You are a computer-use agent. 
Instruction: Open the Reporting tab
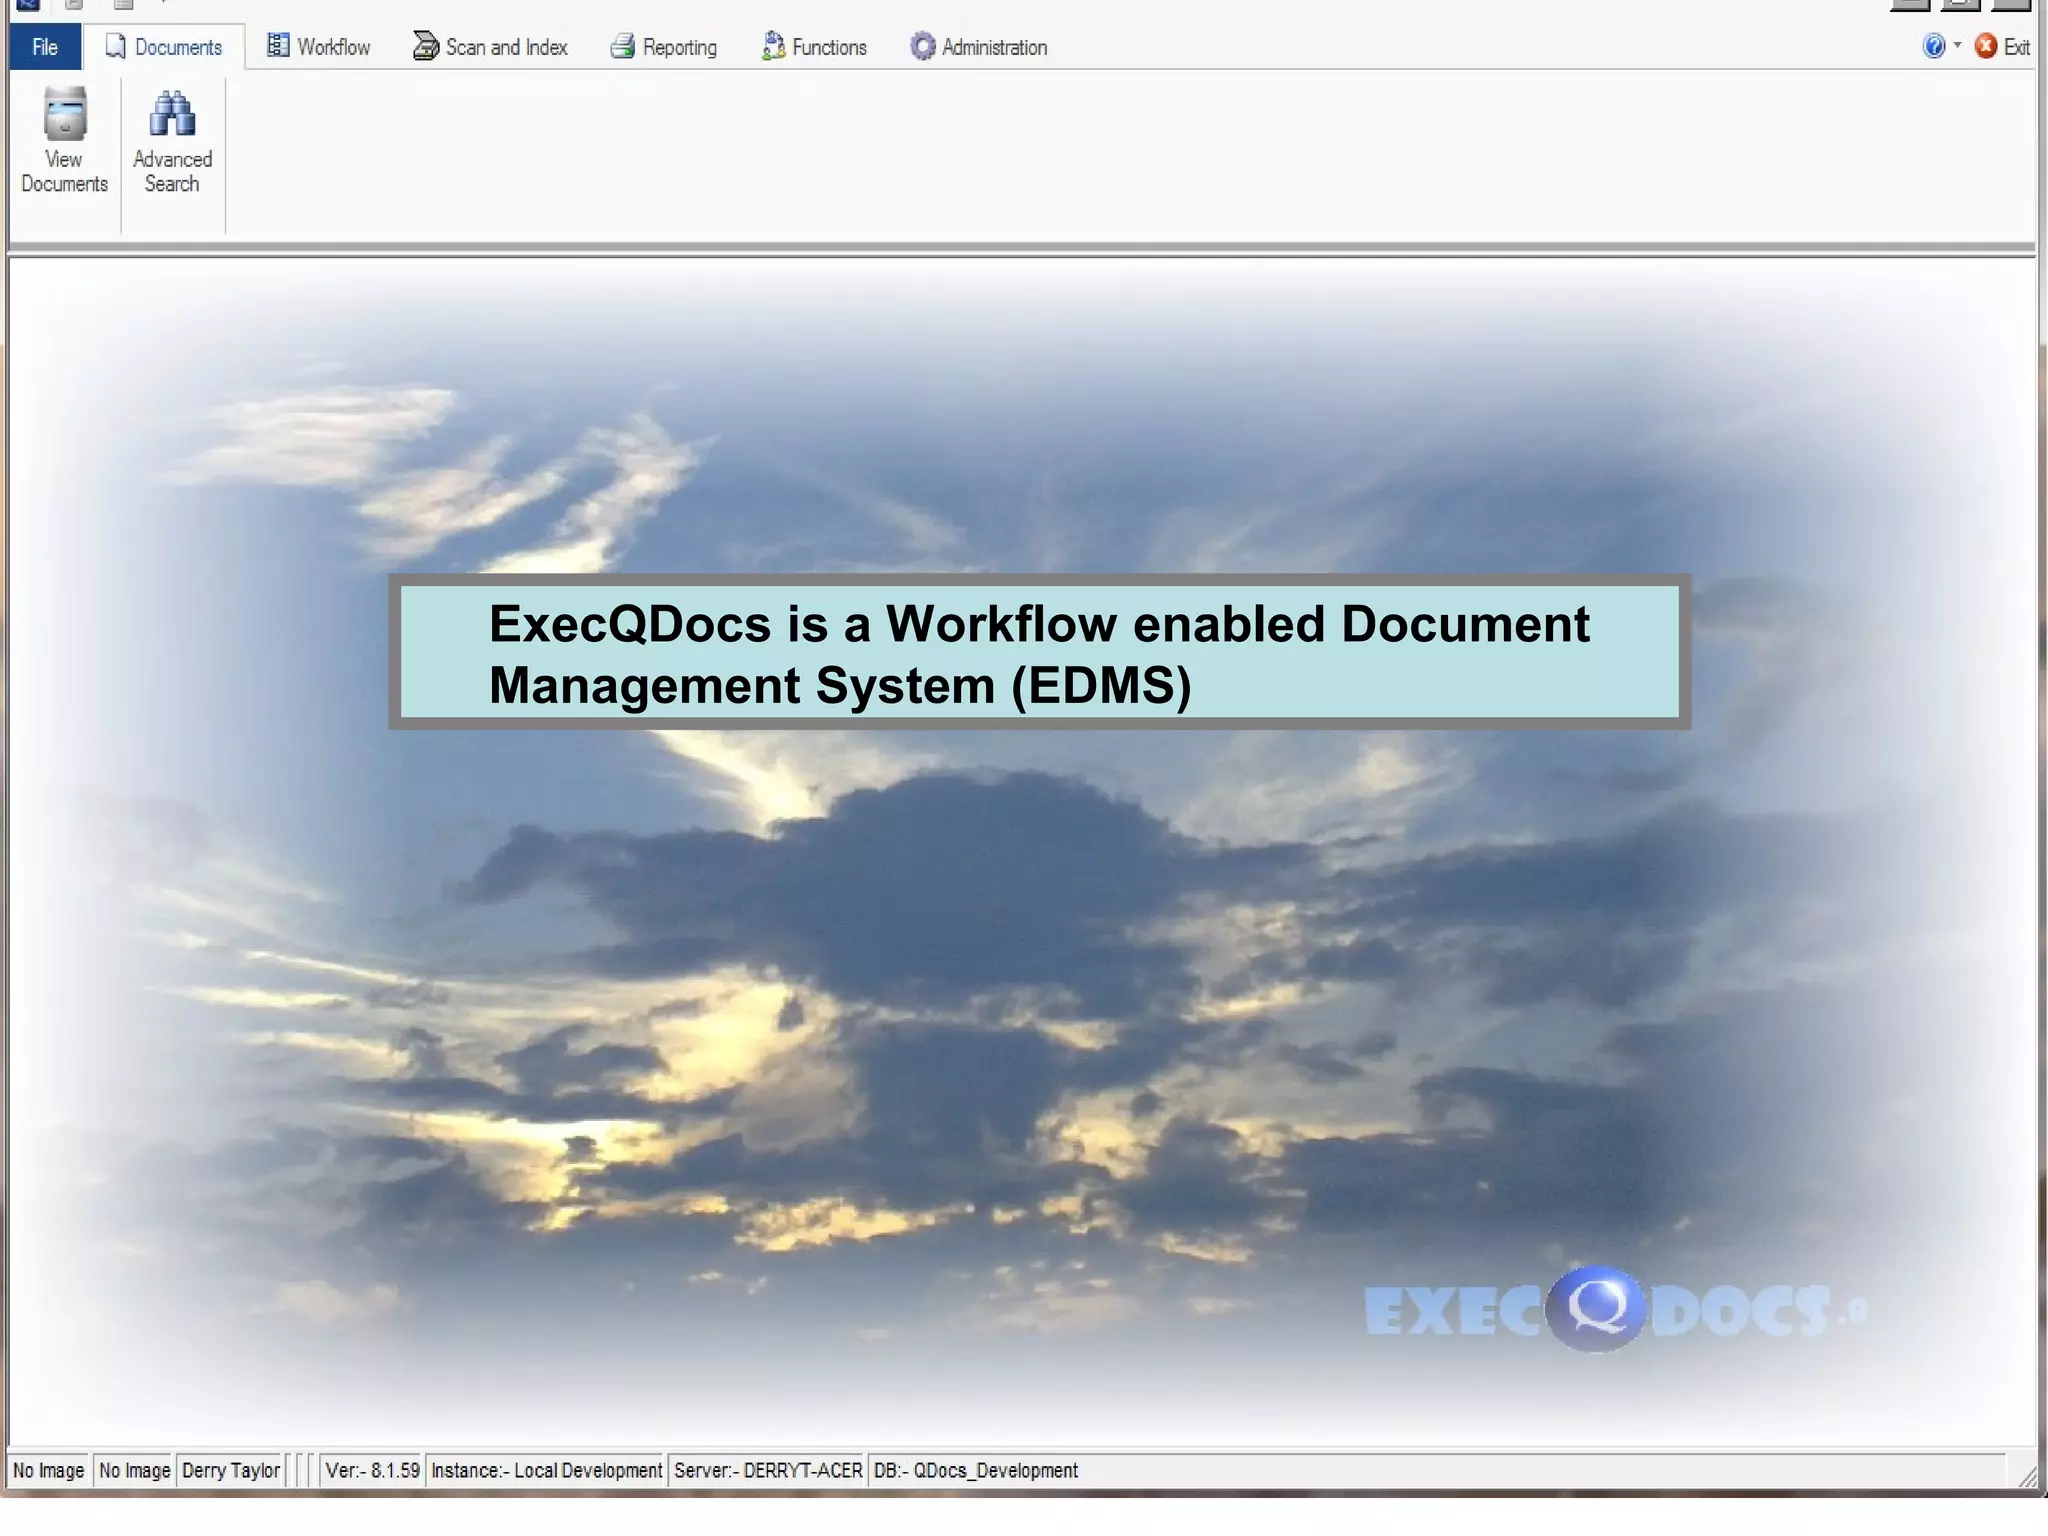click(x=679, y=47)
